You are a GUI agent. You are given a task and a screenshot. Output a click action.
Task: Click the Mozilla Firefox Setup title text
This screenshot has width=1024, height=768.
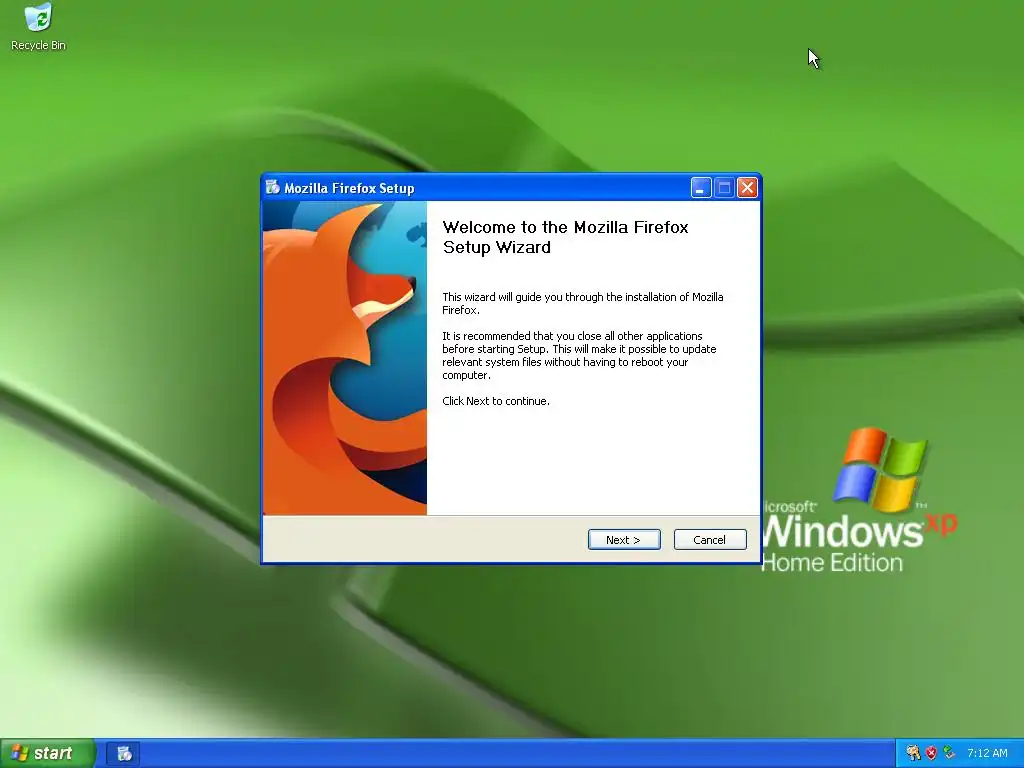pos(349,188)
